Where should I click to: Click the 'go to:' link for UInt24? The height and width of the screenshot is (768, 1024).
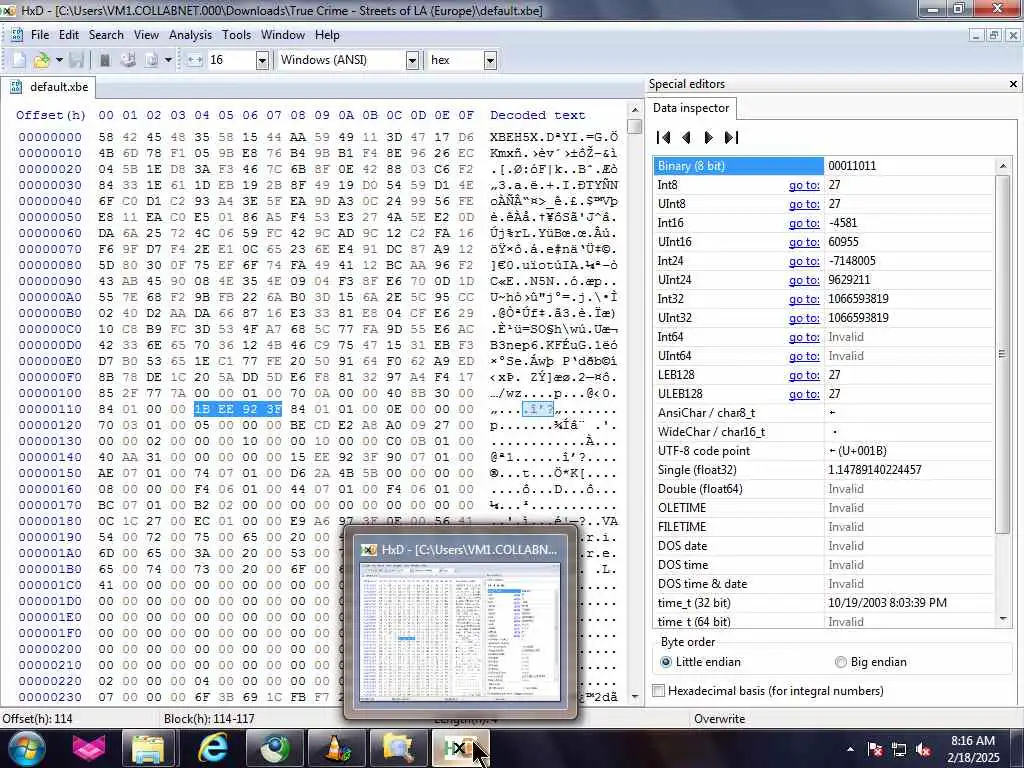coord(804,280)
